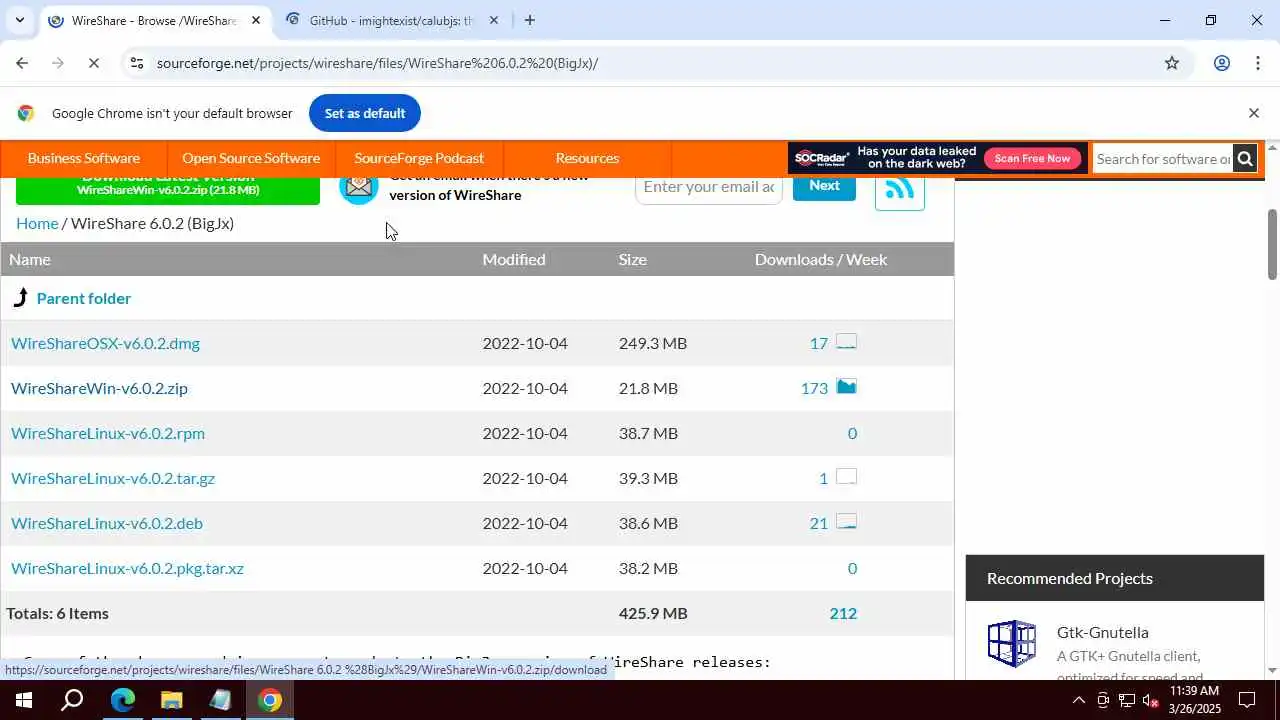Sort by the Size column header
This screenshot has height=720, width=1280.
pos(633,259)
